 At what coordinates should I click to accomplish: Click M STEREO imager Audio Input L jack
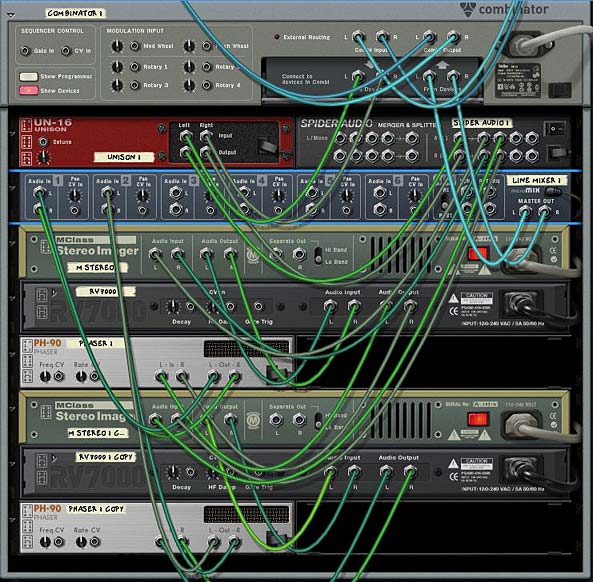click(155, 254)
